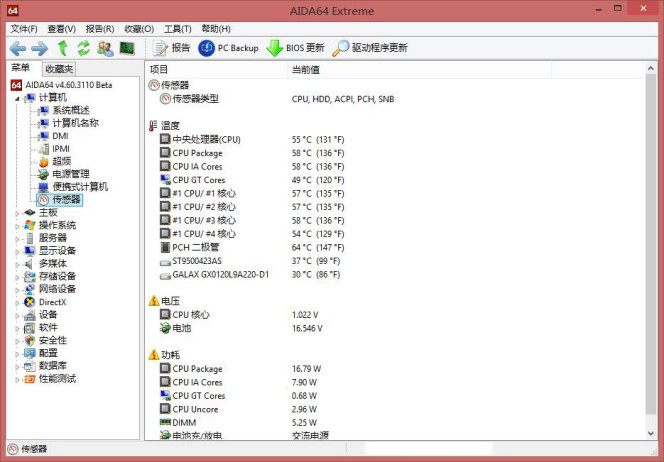
Task: Click the green up-level arrow icon
Action: click(x=63, y=48)
